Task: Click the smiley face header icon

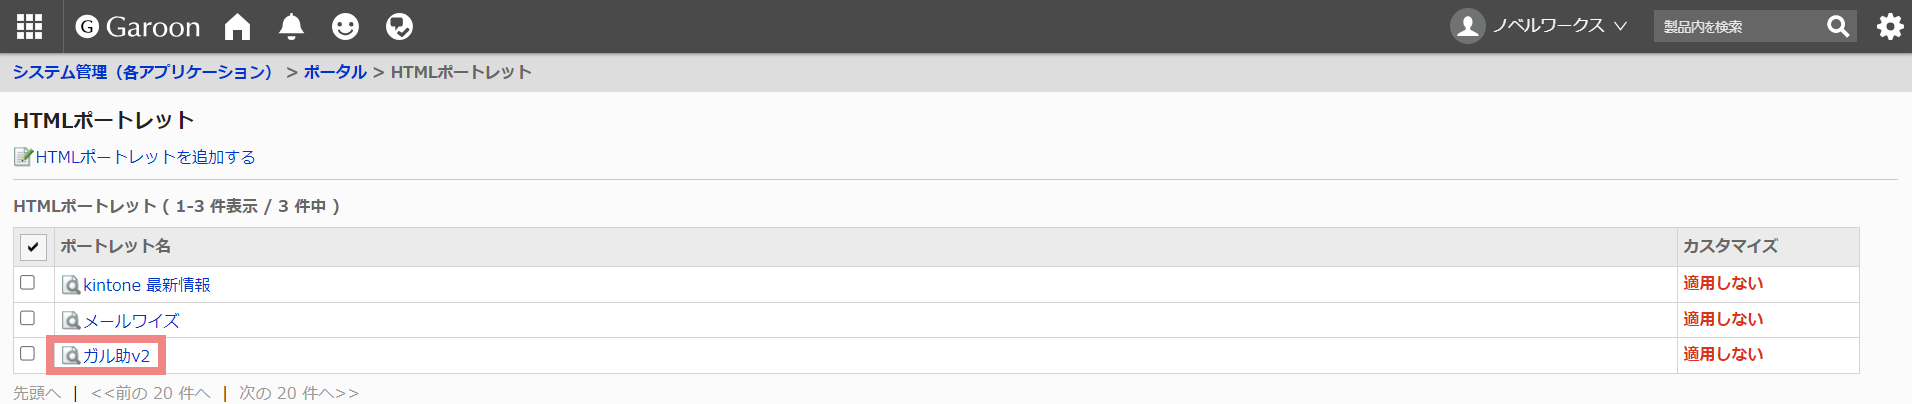Action: [x=345, y=26]
